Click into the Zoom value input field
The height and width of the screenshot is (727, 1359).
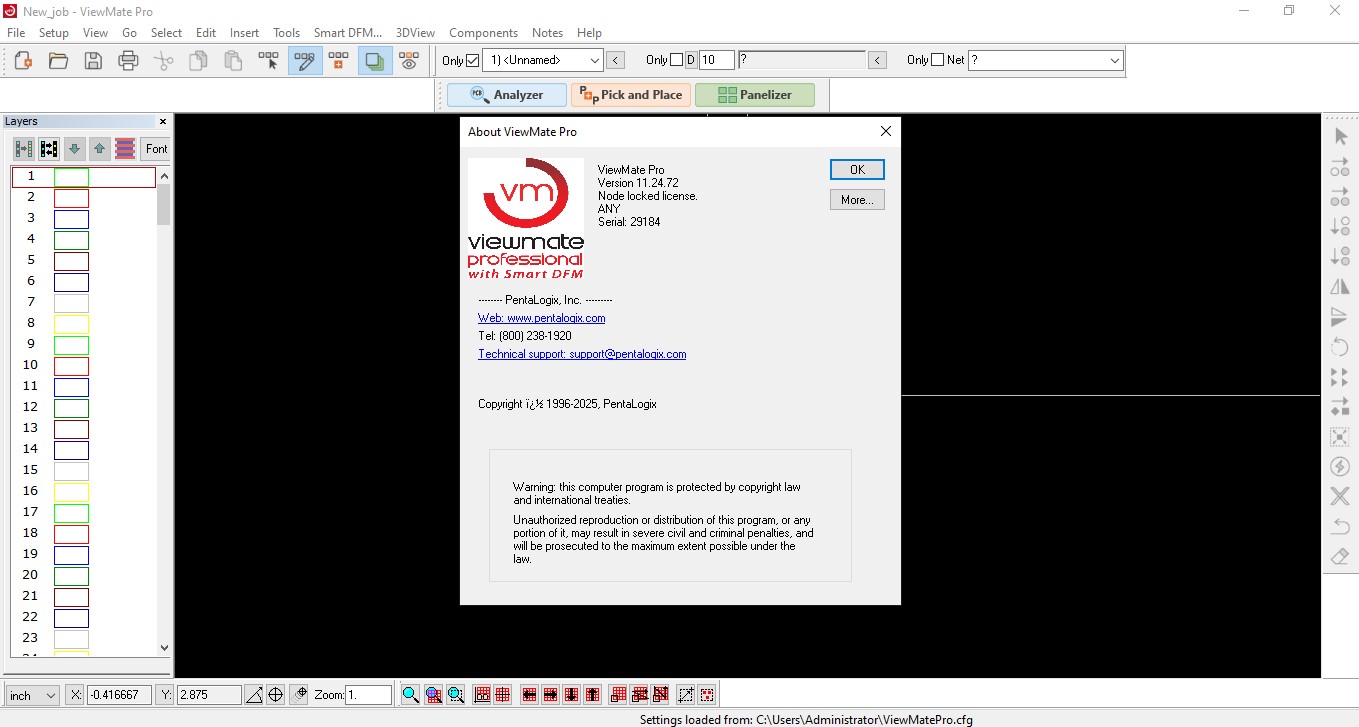(x=368, y=695)
